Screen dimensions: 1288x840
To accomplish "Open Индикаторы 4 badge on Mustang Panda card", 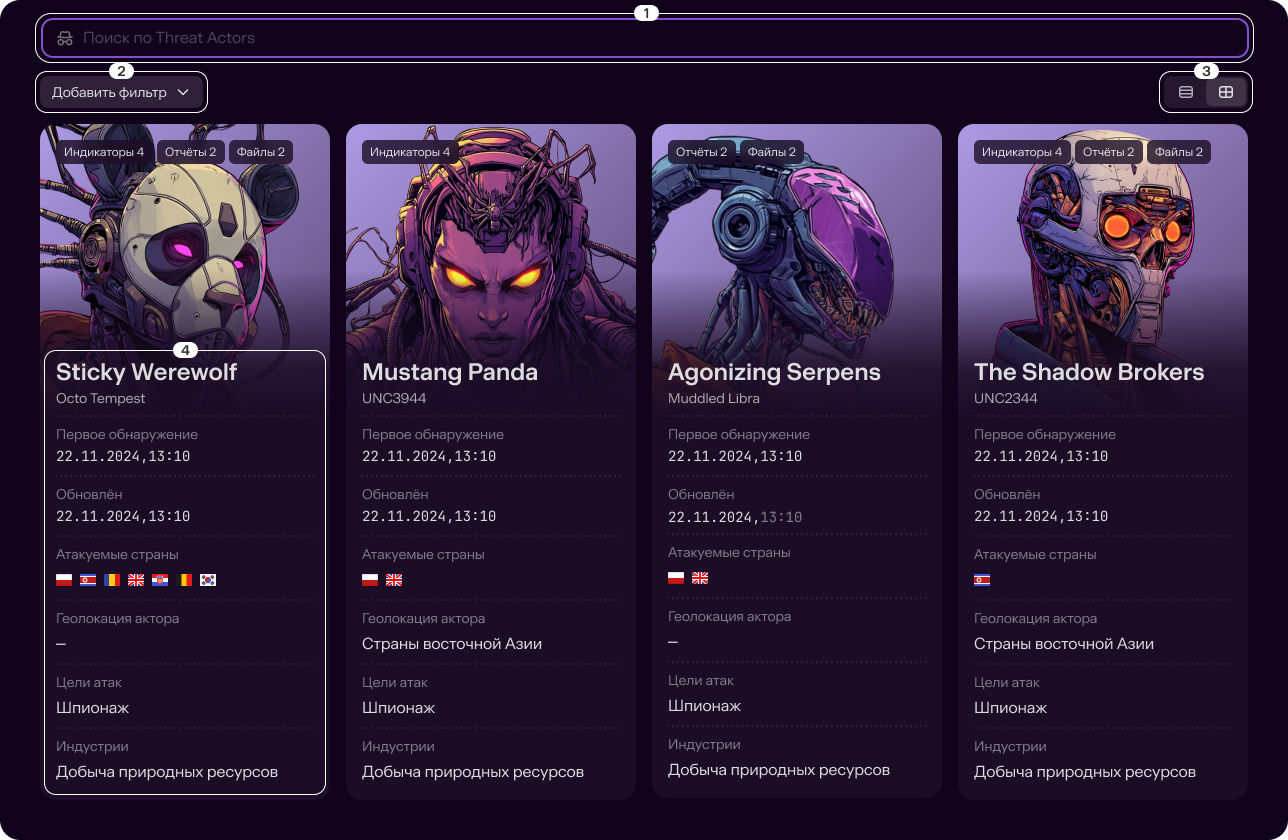I will click(x=410, y=152).
